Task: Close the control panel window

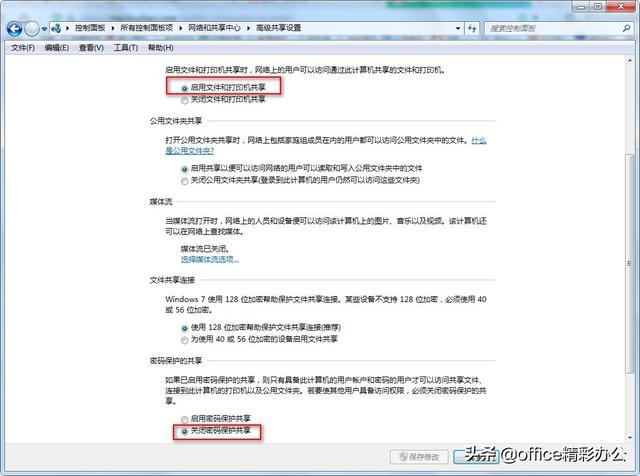Action: point(621,7)
